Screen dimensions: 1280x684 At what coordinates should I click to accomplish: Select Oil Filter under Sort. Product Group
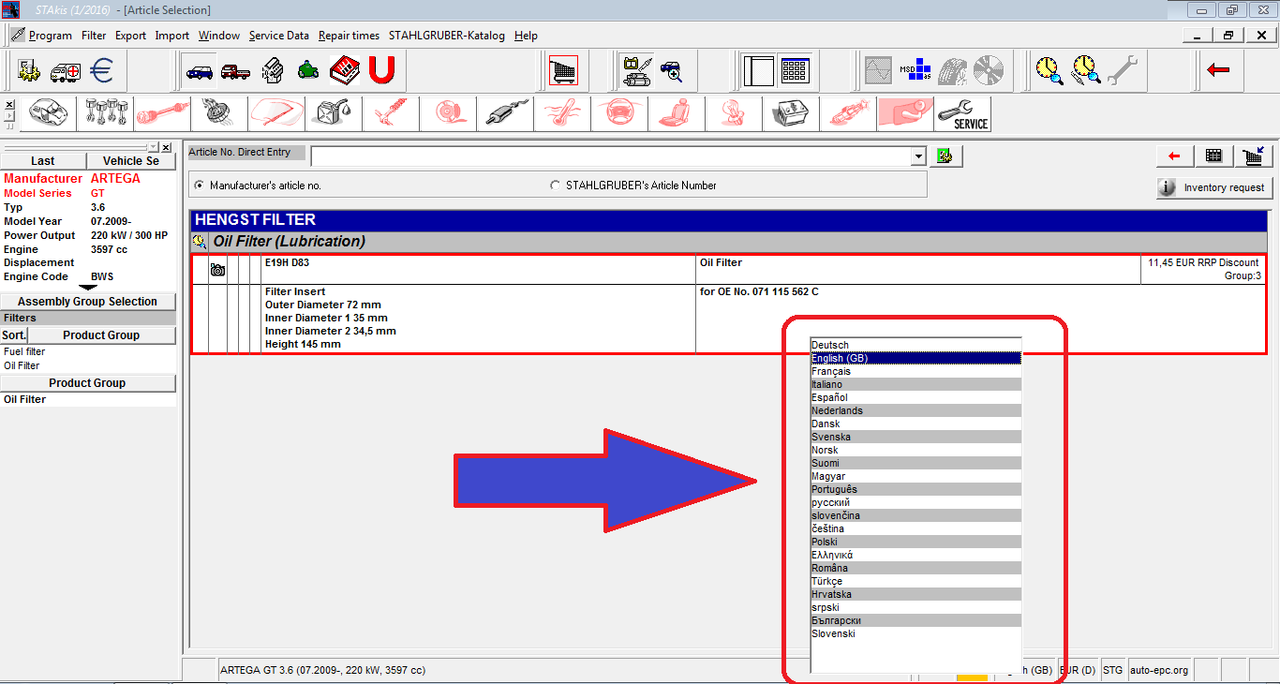pyautogui.click(x=24, y=366)
